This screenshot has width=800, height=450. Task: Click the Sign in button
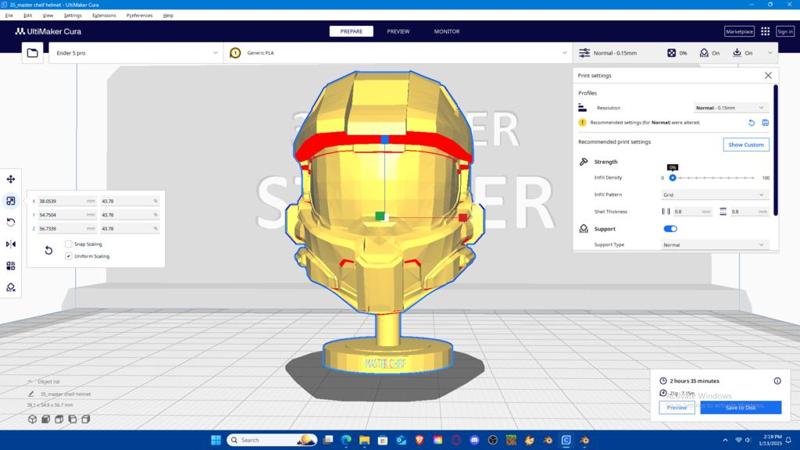pyautogui.click(x=785, y=31)
